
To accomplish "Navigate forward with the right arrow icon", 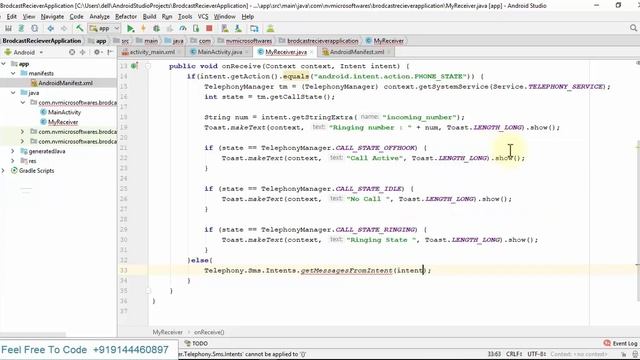I will tap(64, 29).
